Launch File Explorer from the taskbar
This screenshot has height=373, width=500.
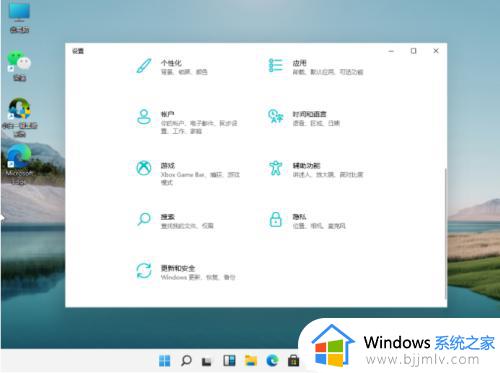pos(251,360)
